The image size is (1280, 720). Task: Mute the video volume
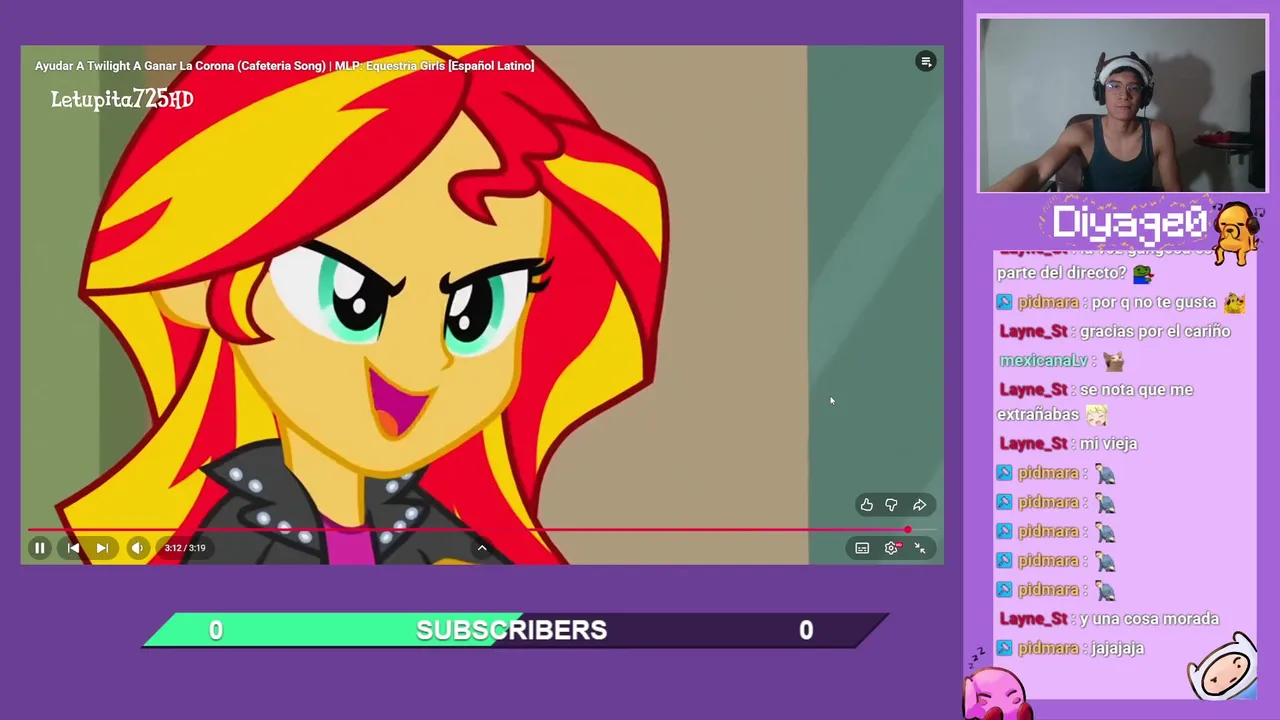tap(138, 548)
